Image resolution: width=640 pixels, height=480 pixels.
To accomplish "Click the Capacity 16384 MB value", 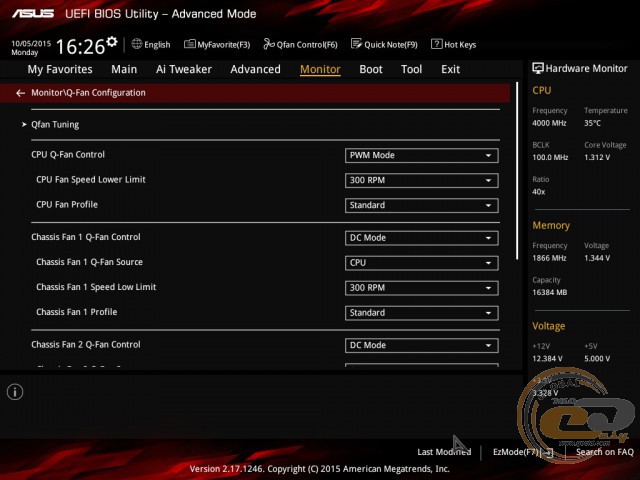I will [x=549, y=292].
